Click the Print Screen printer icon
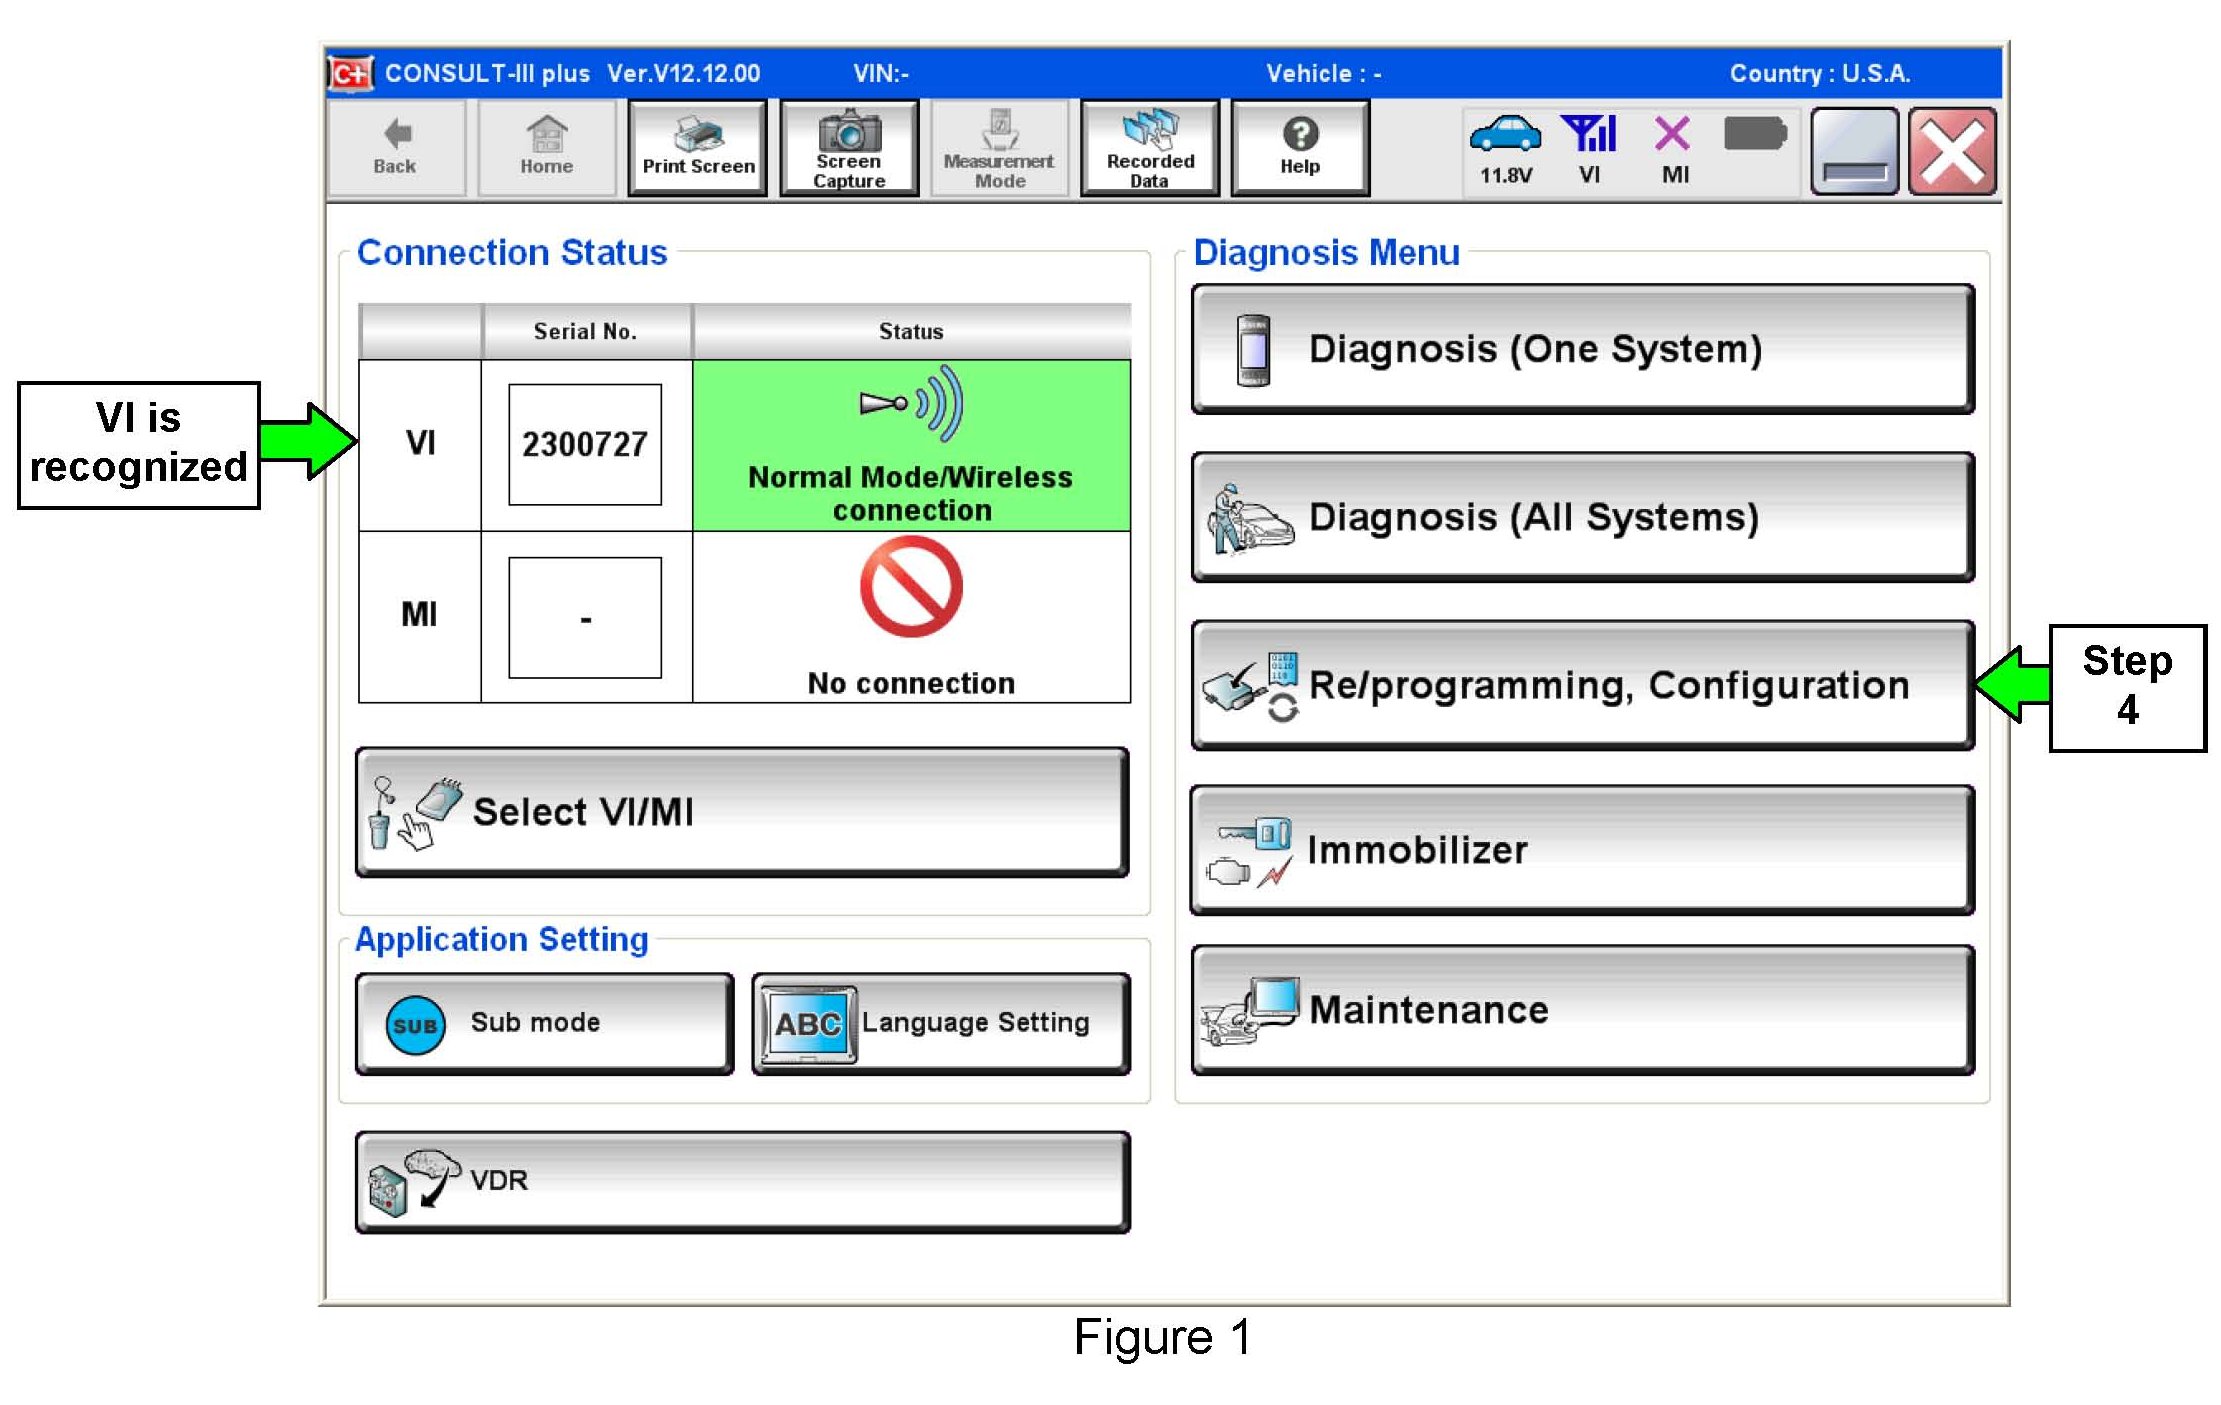The image size is (2221, 1405). pyautogui.click(x=698, y=133)
